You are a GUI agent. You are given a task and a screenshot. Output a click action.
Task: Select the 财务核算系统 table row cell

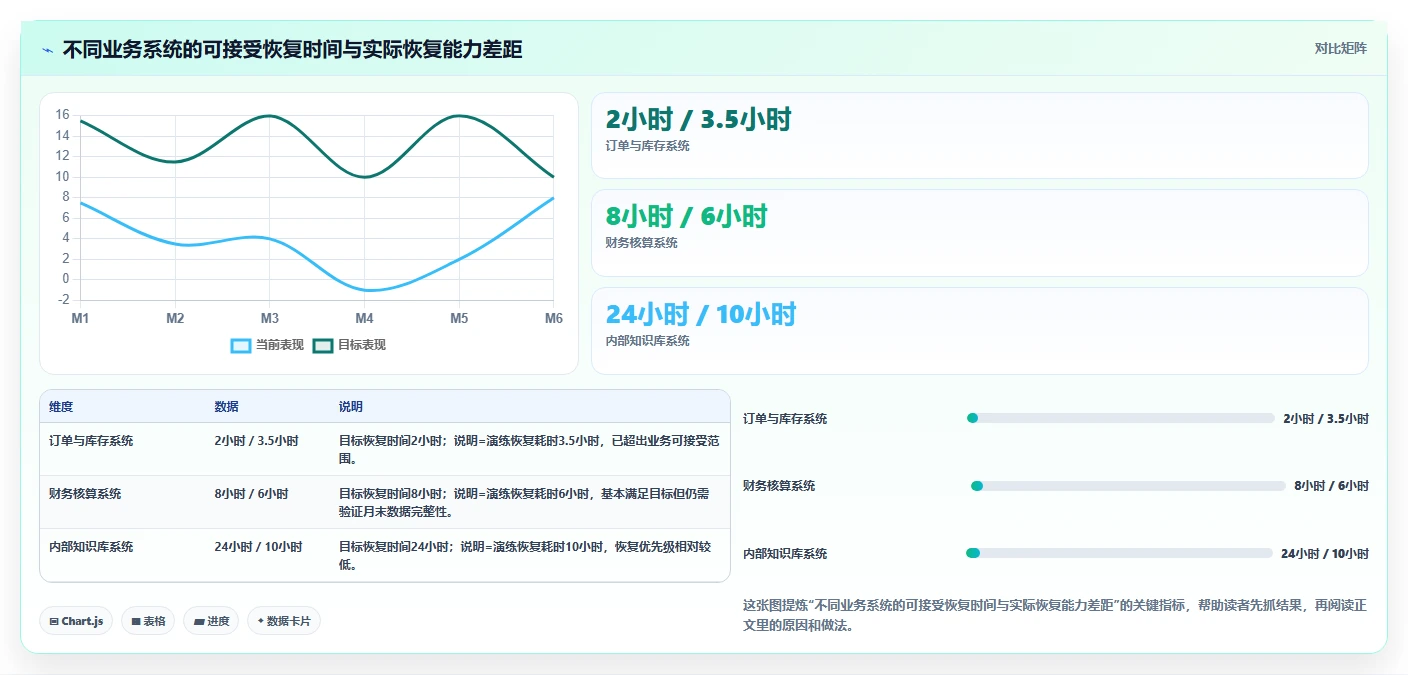coord(122,502)
